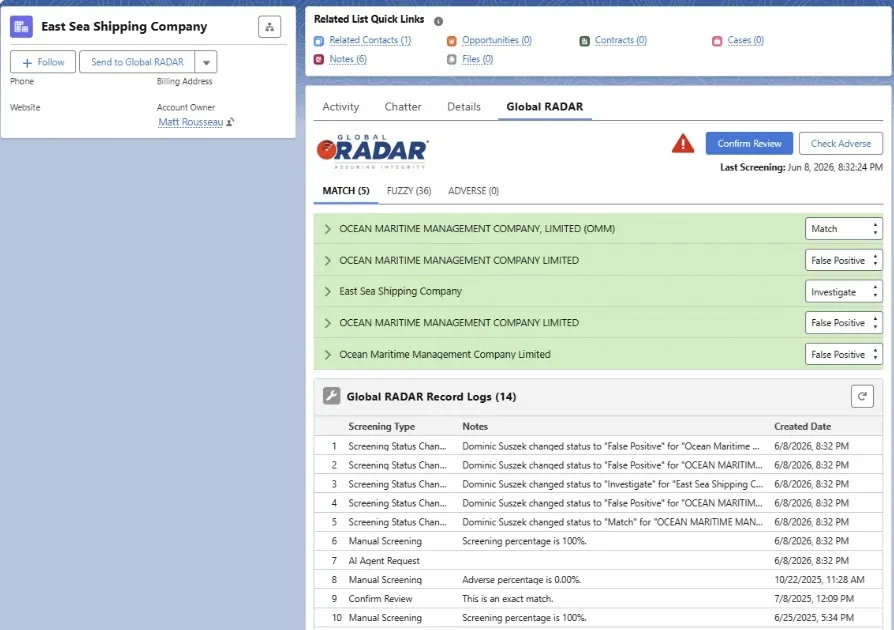This screenshot has width=894, height=630.
Task: Click note 'Adverse percentage is 0.00%.'
Action: 521,580
